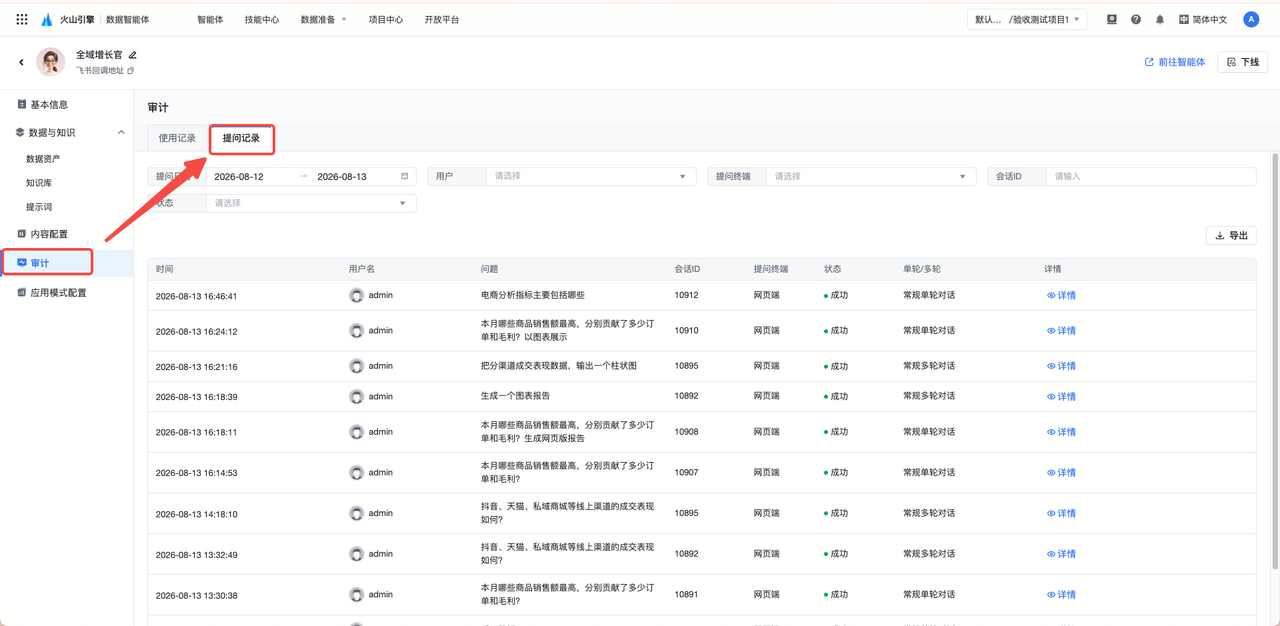Switch to the 使用记录 tab
Viewport: 1280px width, 626px height.
click(177, 138)
